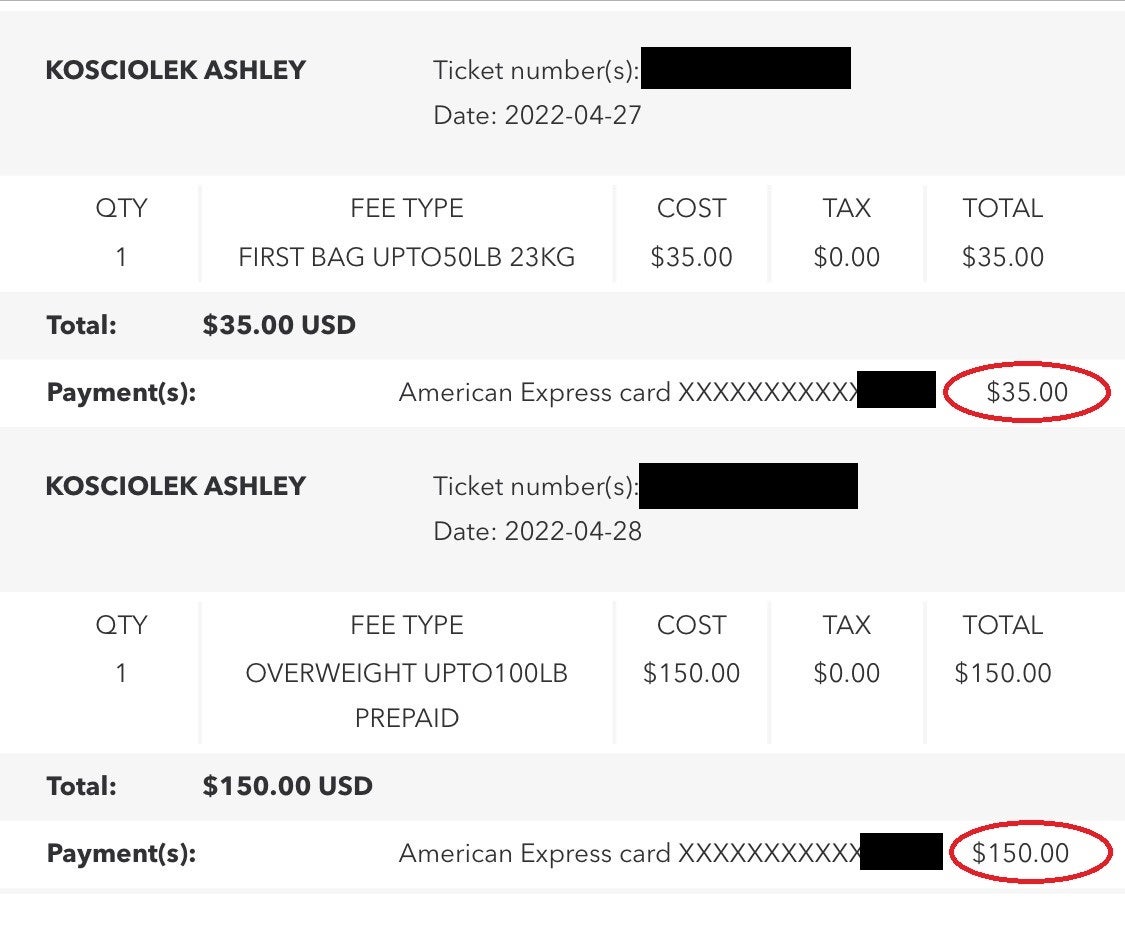Click FIRST BAG UPTO50LB 23KG fee type

click(407, 257)
